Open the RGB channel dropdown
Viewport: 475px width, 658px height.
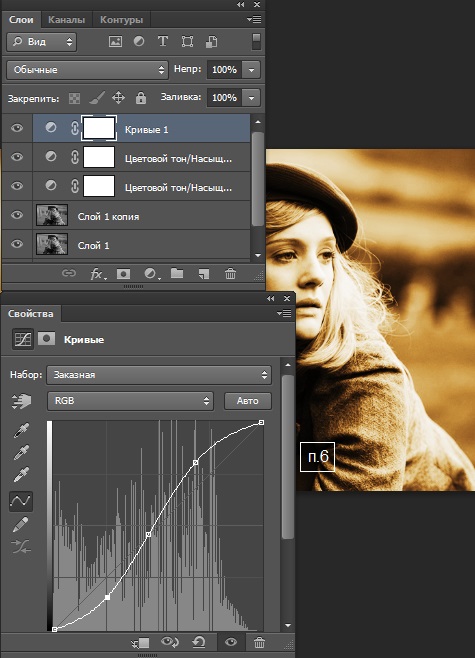pos(130,401)
